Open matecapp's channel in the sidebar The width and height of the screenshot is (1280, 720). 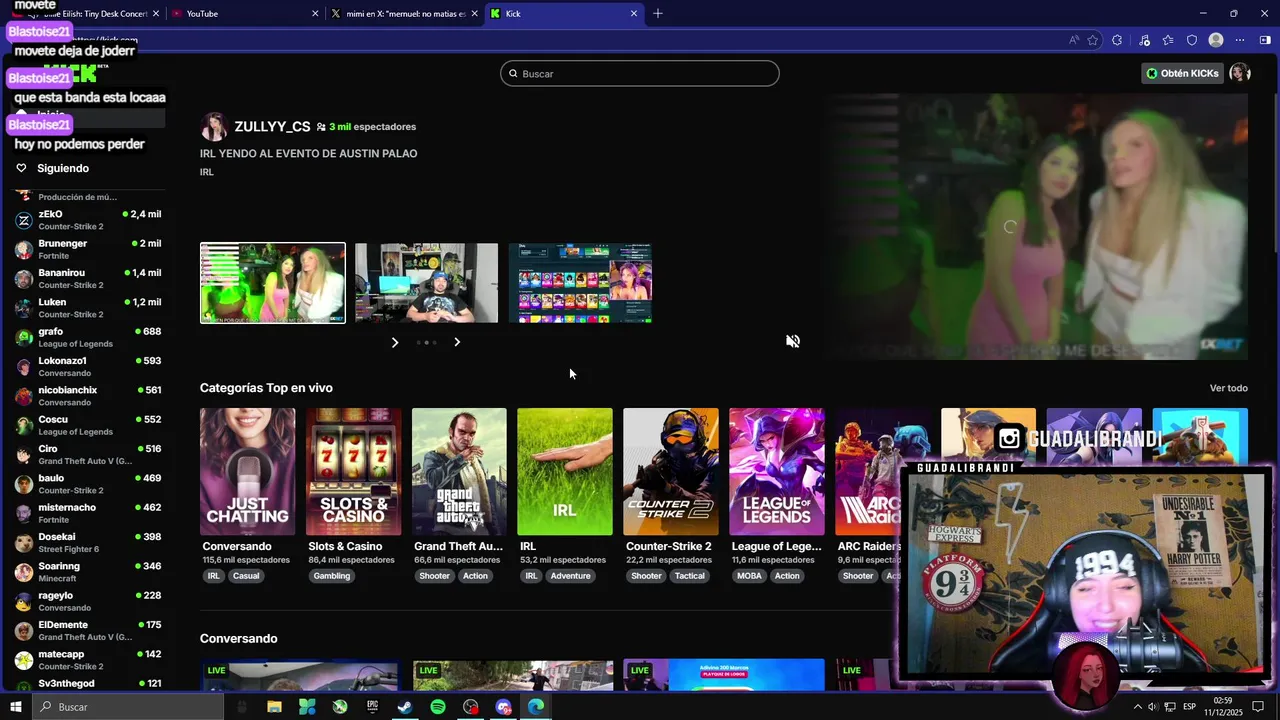[x=88, y=660]
